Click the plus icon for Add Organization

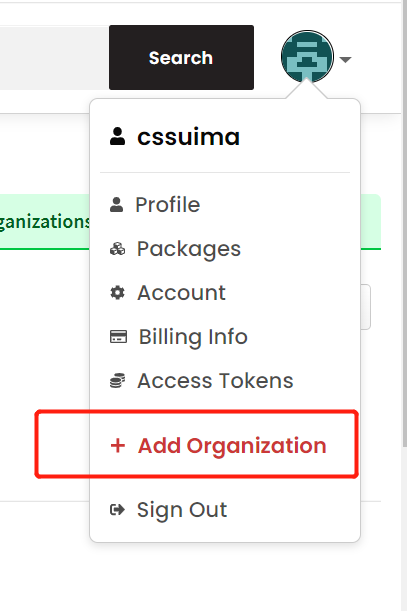(x=118, y=445)
